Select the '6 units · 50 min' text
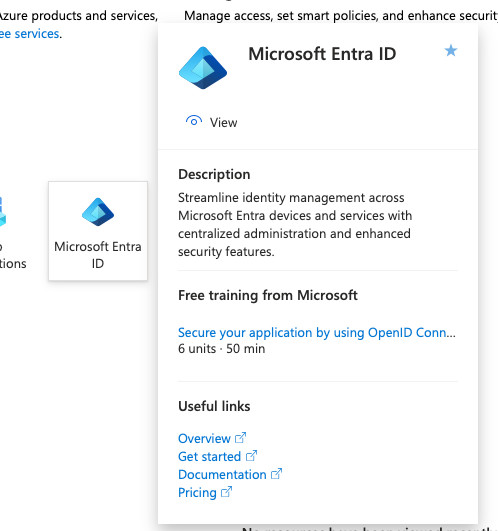 221,348
